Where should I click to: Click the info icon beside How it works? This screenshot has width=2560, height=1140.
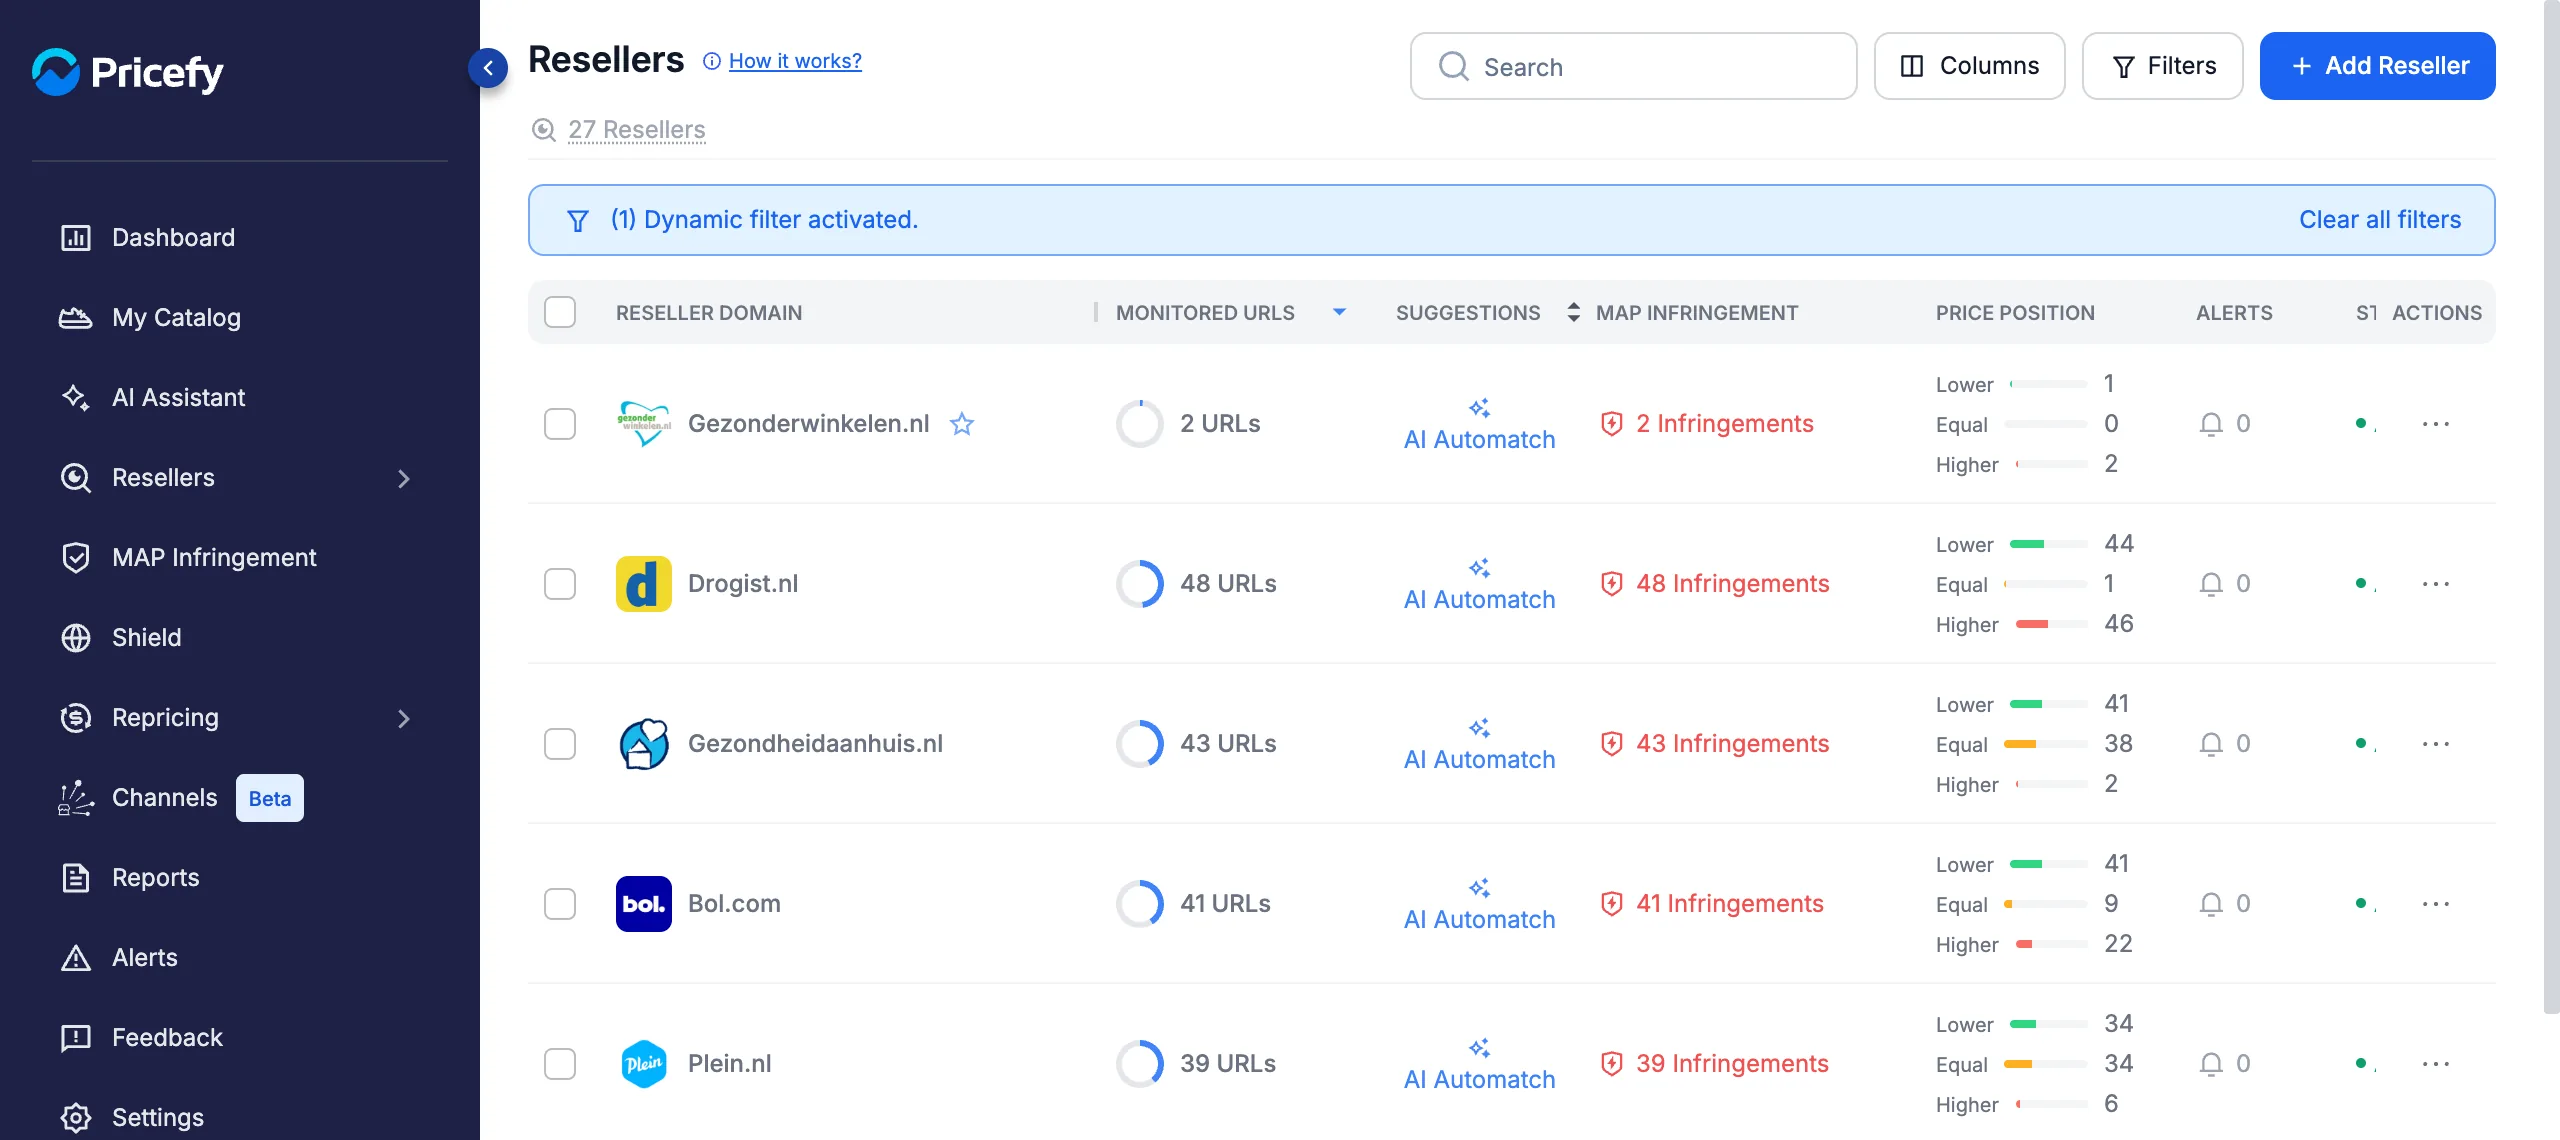(x=711, y=62)
